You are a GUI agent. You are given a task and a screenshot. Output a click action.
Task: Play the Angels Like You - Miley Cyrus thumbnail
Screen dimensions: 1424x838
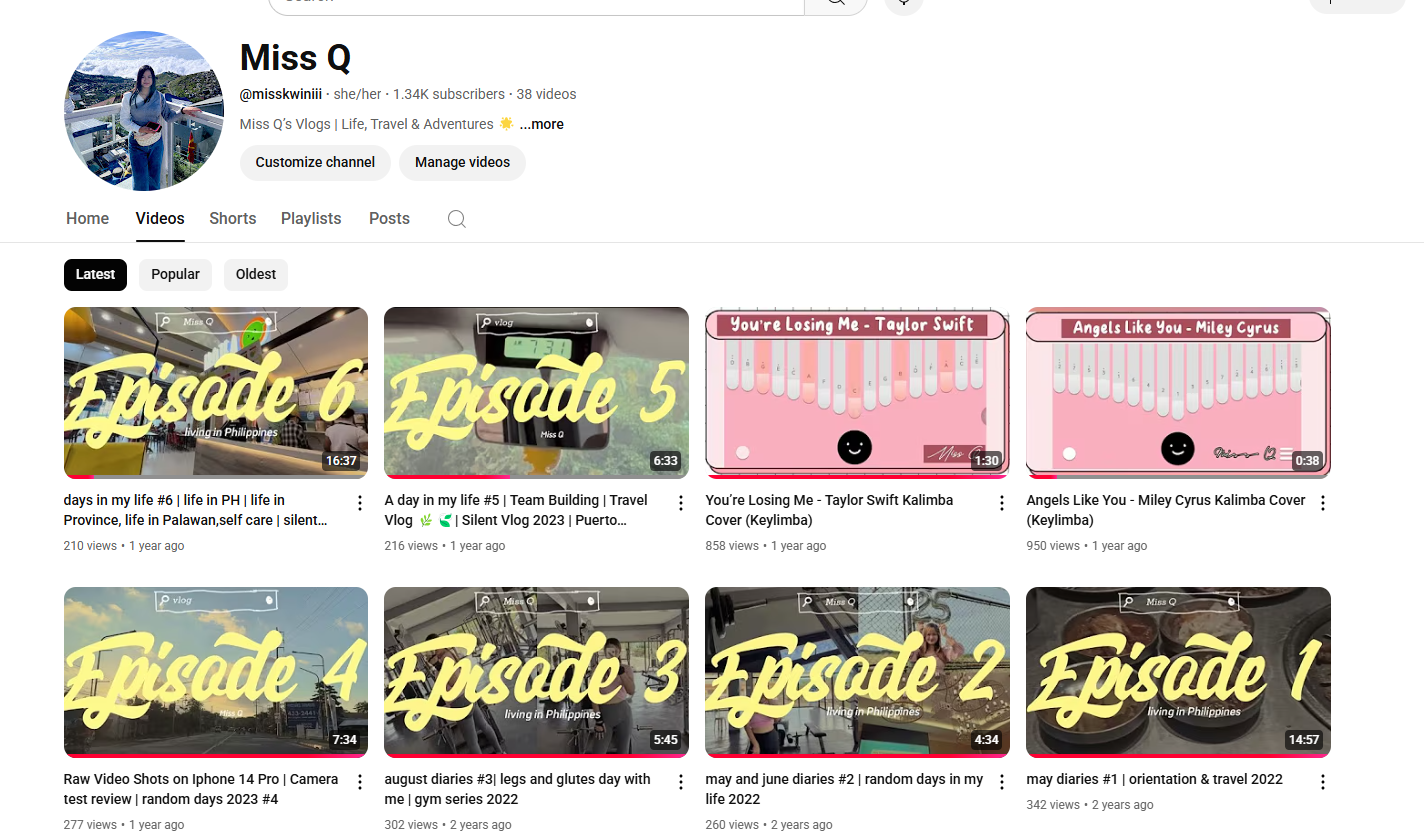(1178, 392)
